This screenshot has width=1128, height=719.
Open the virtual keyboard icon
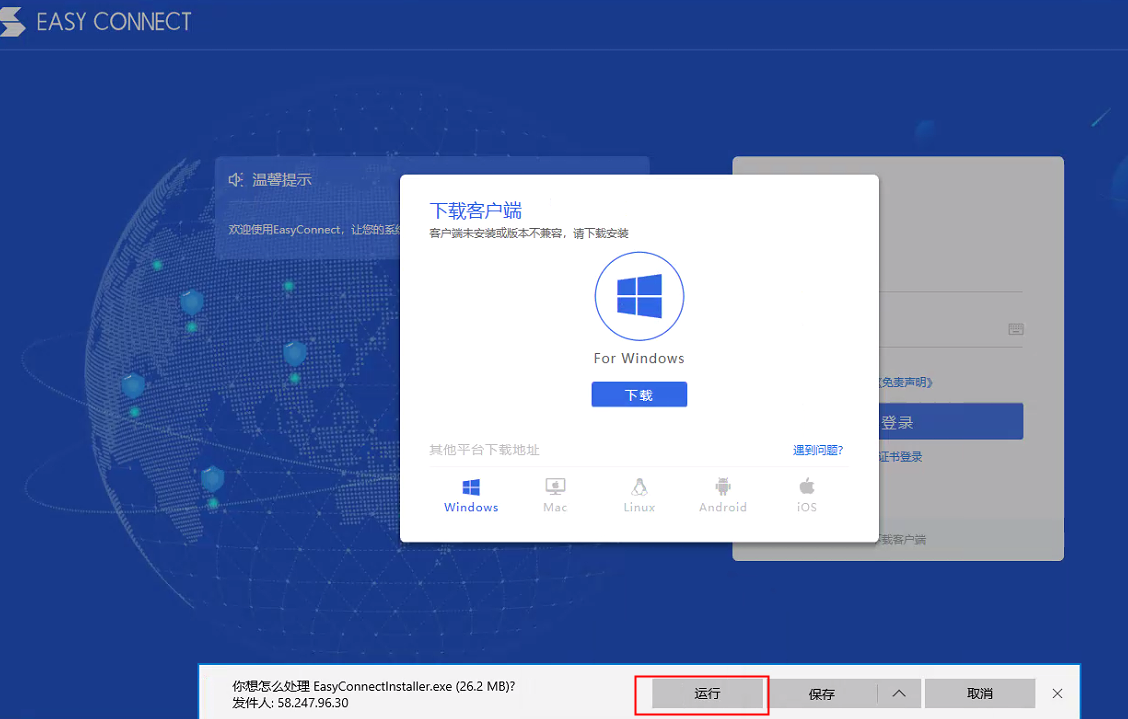[1015, 329]
